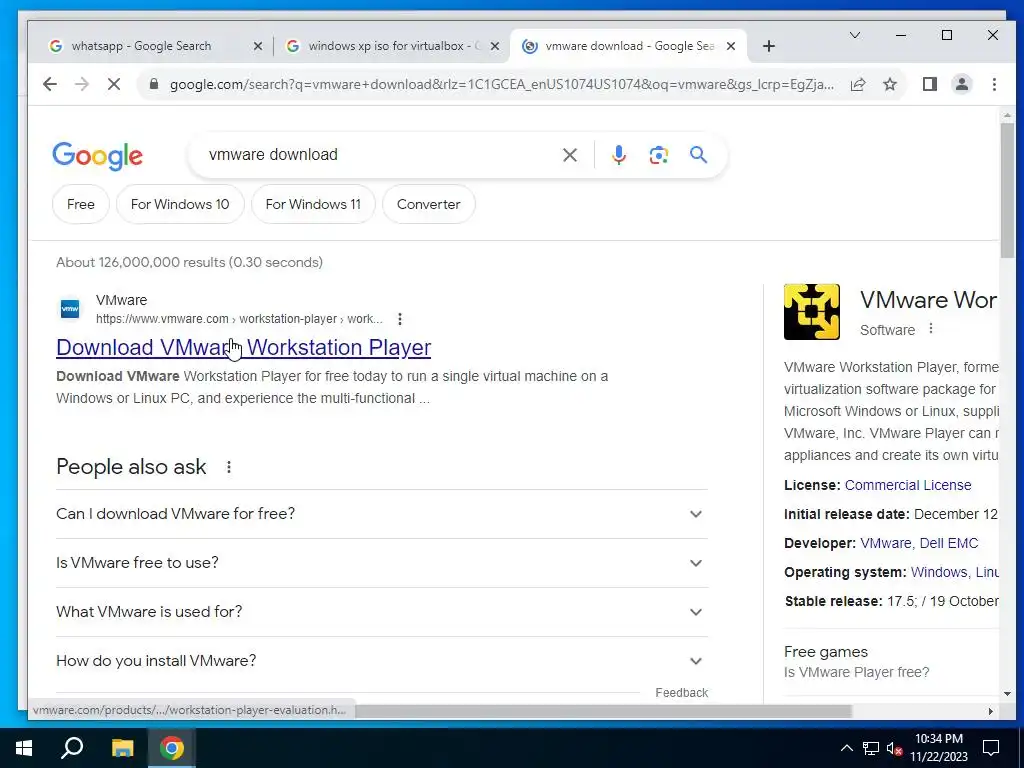The image size is (1024, 768).
Task: Open the tab search dropdown chevron
Action: tap(854, 35)
